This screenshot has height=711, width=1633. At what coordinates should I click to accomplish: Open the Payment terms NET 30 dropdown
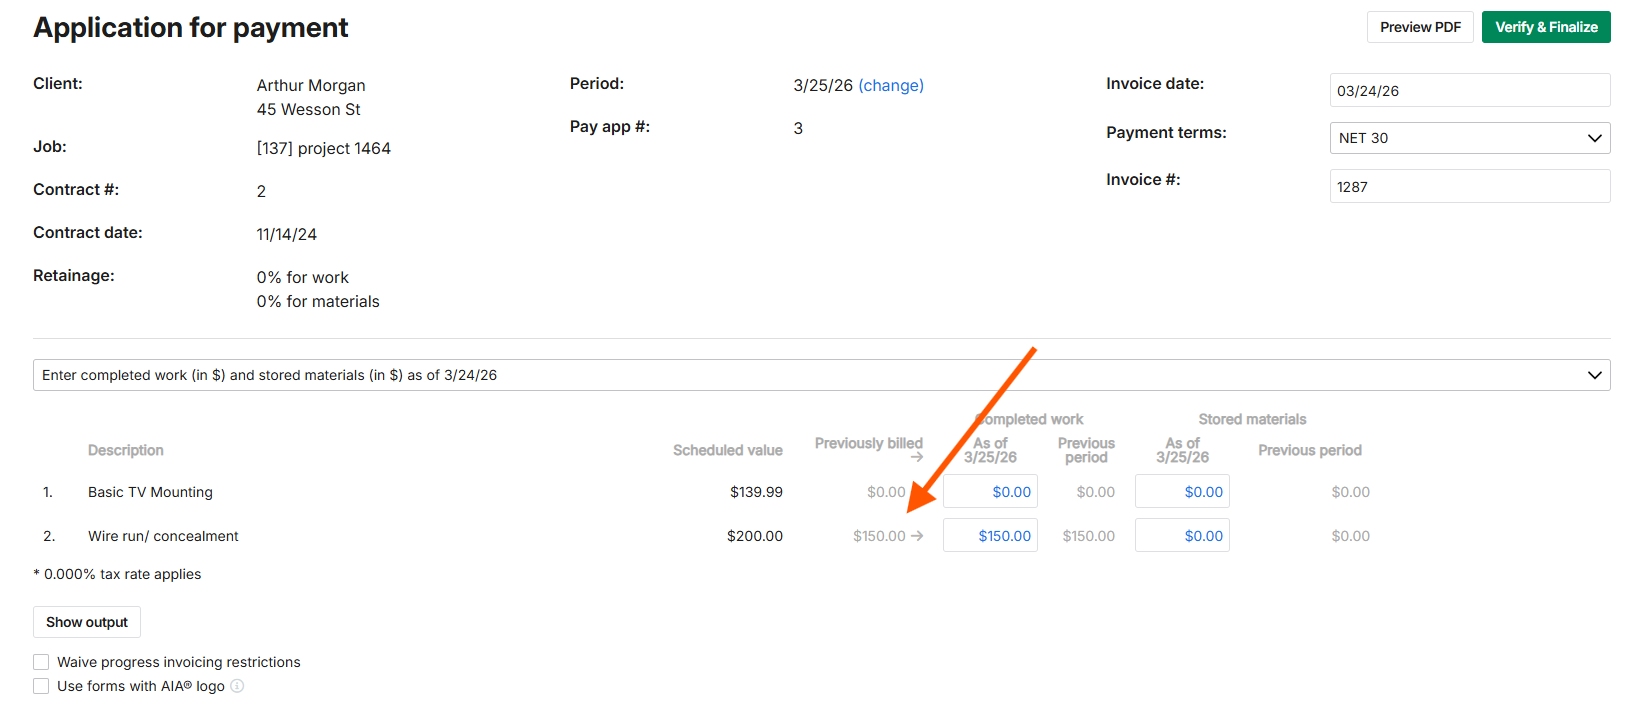point(1469,138)
